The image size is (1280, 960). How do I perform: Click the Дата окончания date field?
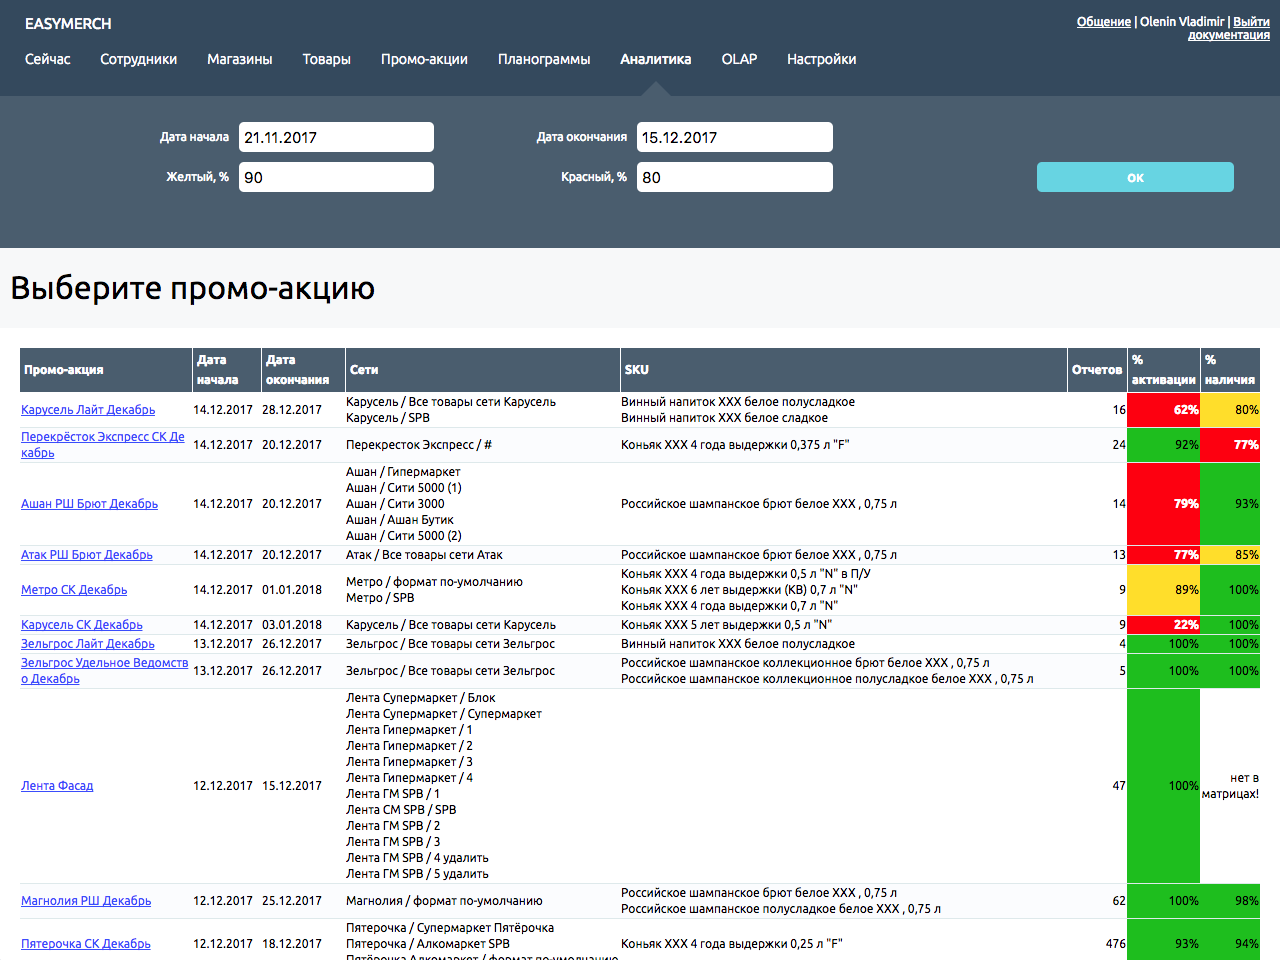[734, 137]
